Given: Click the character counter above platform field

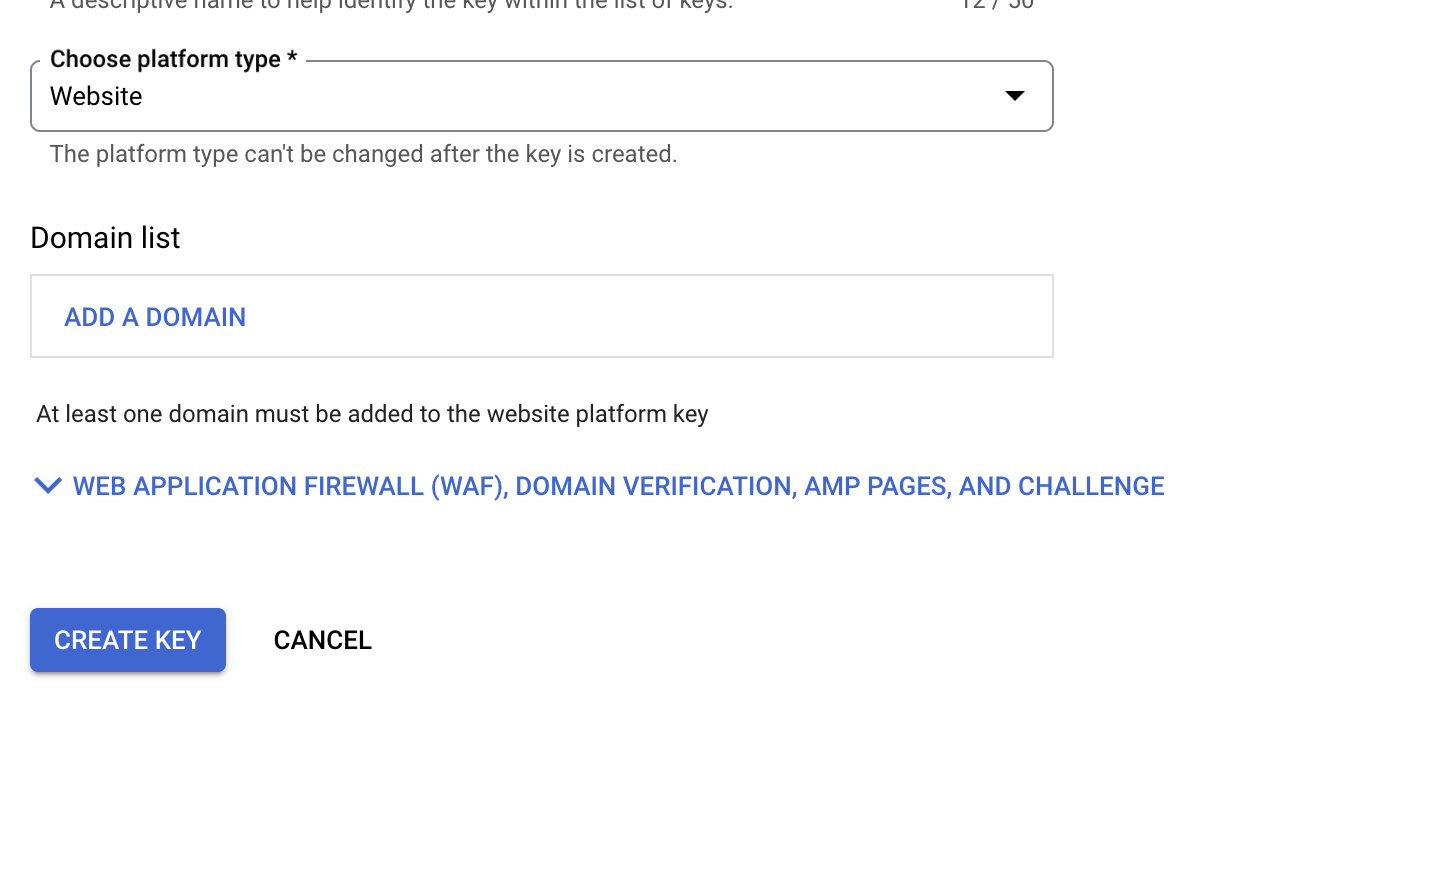Looking at the screenshot, I should coord(996,5).
